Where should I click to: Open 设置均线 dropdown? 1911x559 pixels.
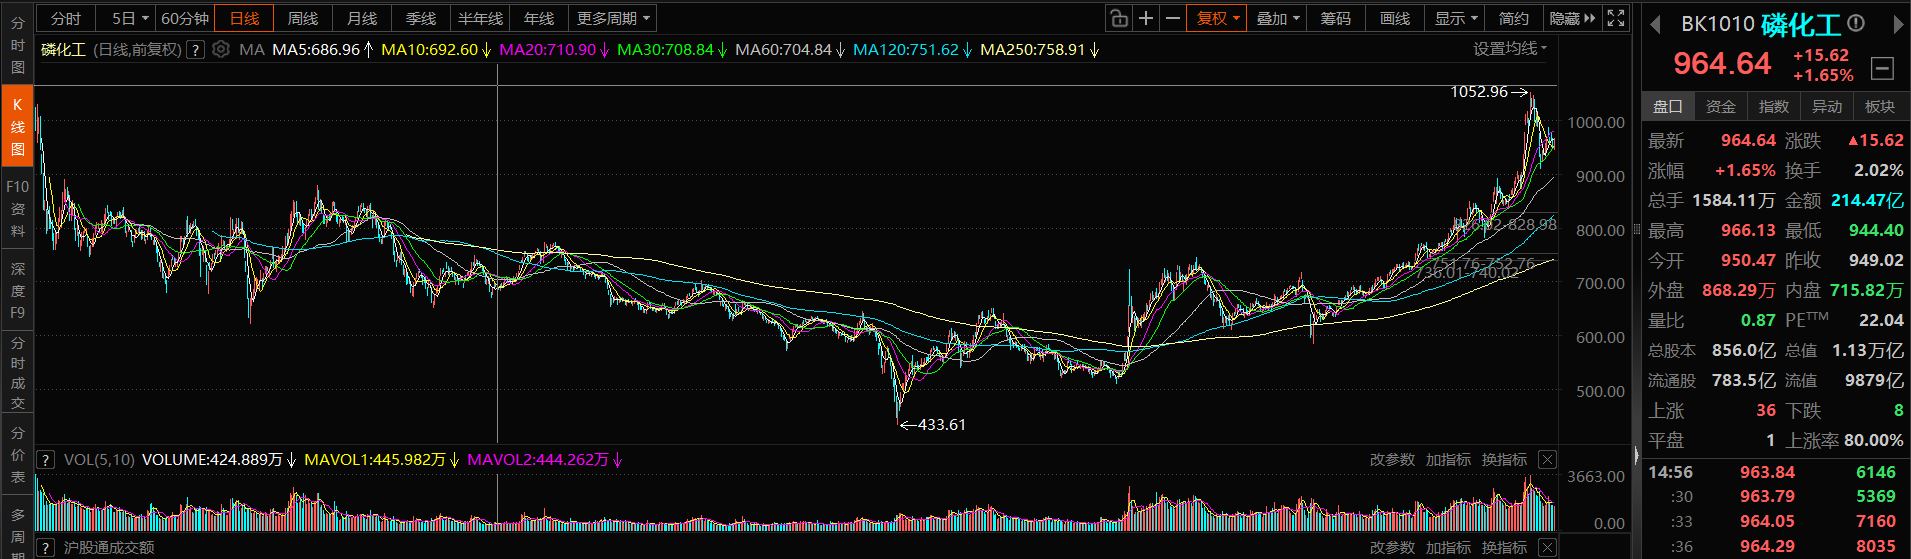pyautogui.click(x=1510, y=49)
